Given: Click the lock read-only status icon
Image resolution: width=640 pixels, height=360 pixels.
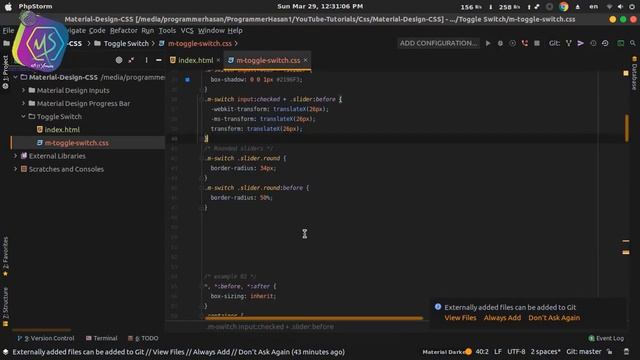Looking at the screenshot, I should click(610, 352).
